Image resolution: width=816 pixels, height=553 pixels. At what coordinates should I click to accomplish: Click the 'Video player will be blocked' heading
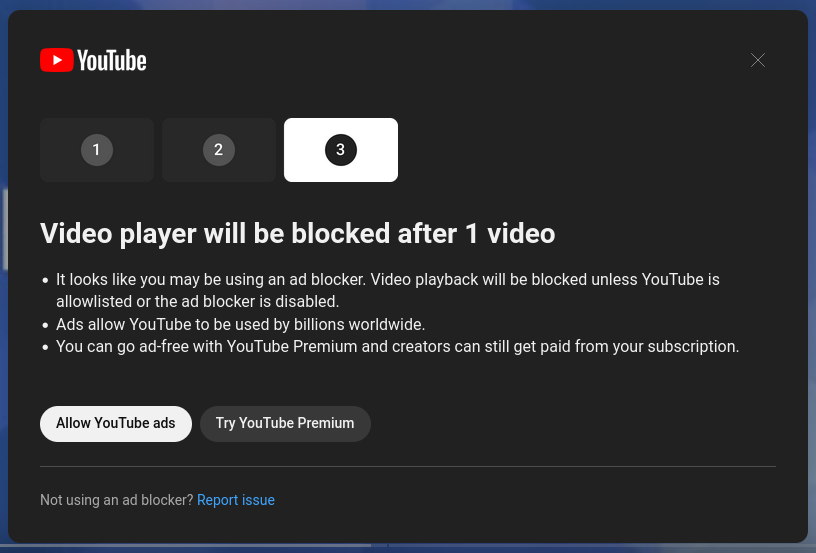297,234
